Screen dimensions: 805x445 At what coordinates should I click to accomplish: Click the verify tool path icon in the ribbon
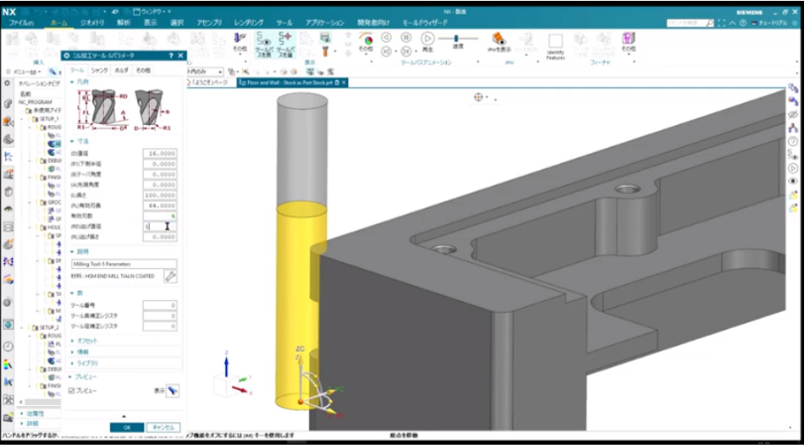coord(324,37)
